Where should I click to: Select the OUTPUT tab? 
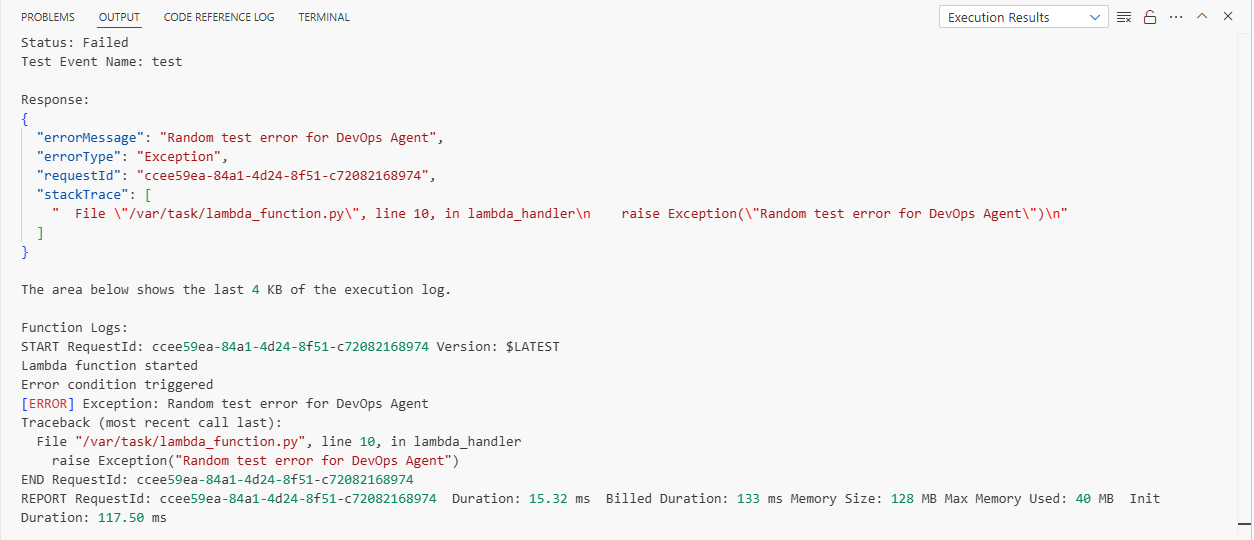click(119, 17)
